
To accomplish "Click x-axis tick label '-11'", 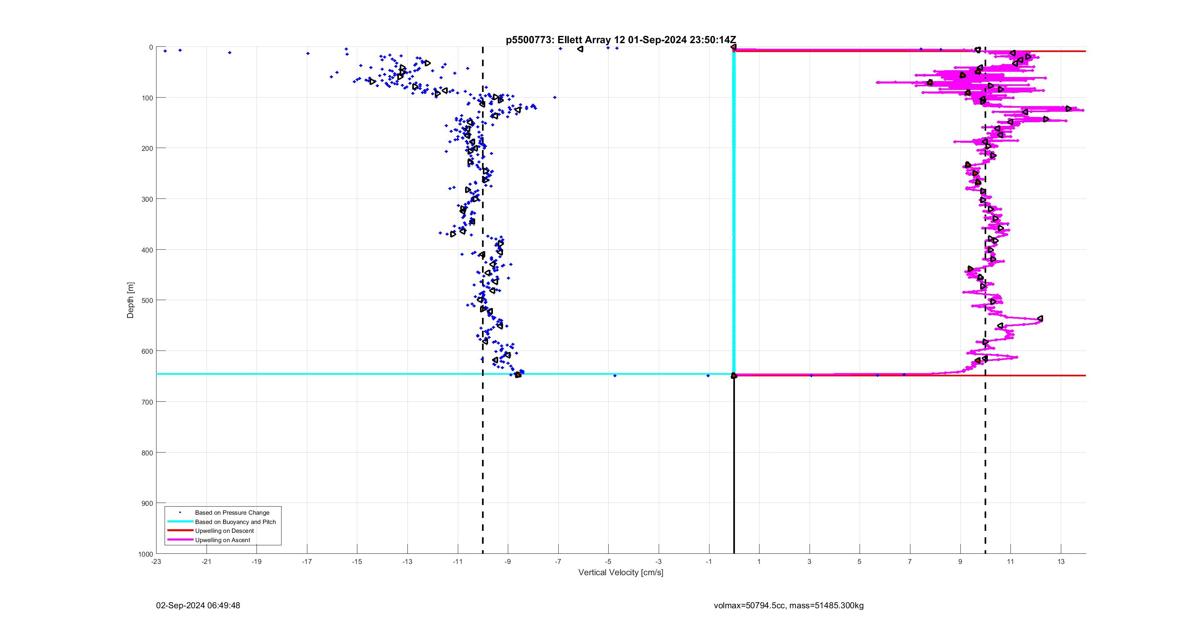I will pyautogui.click(x=457, y=562).
